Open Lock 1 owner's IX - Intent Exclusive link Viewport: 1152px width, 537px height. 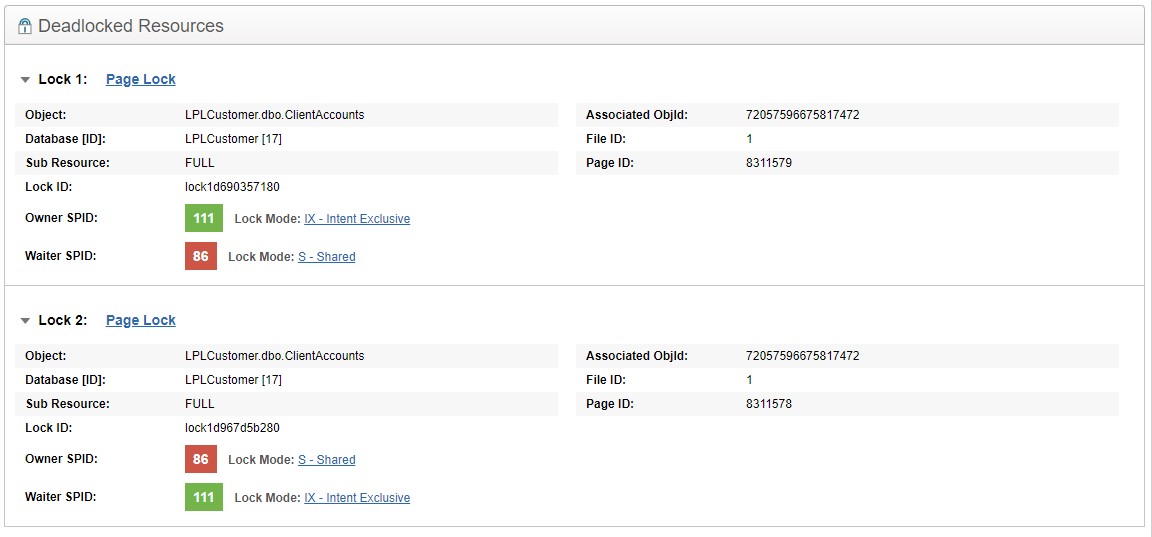point(357,219)
